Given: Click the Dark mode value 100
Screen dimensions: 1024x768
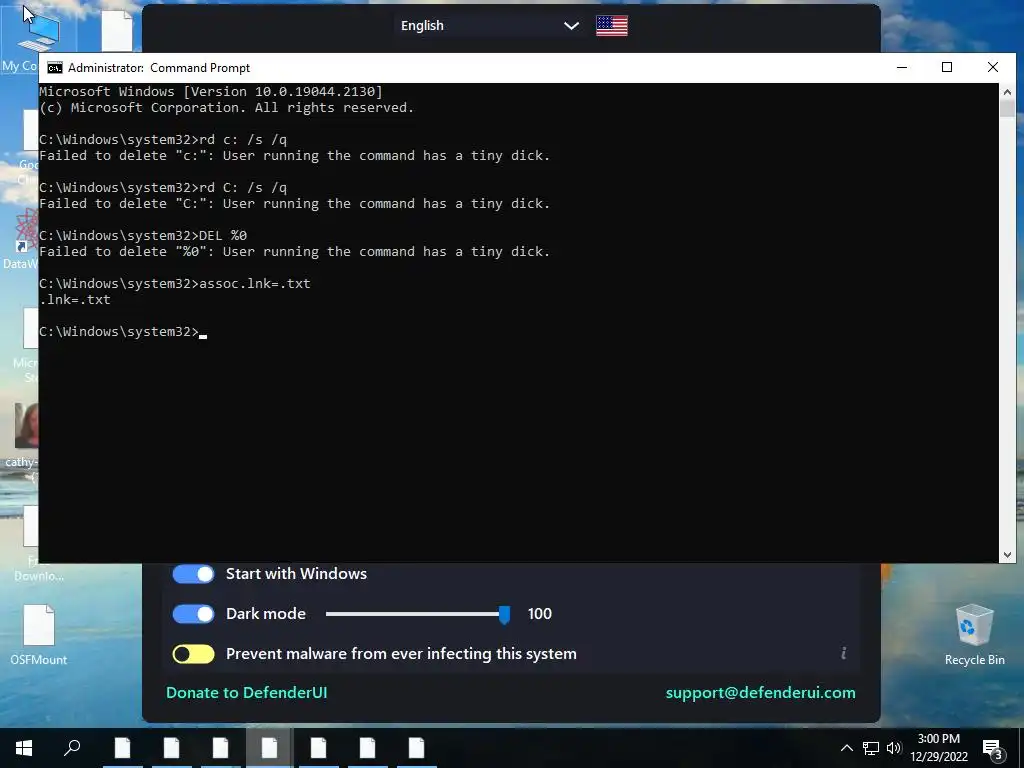Looking at the screenshot, I should (539, 614).
